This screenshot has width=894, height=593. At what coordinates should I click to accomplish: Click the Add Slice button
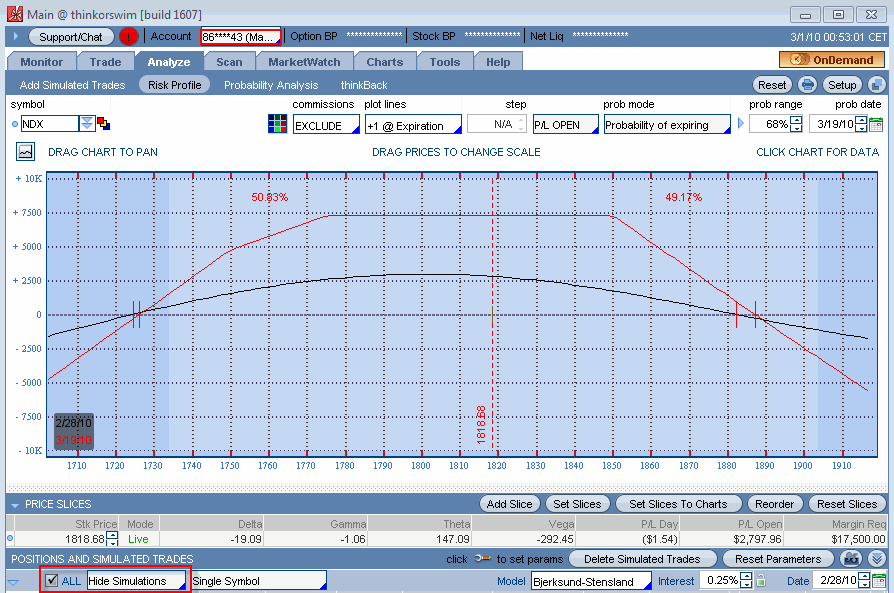click(x=510, y=504)
